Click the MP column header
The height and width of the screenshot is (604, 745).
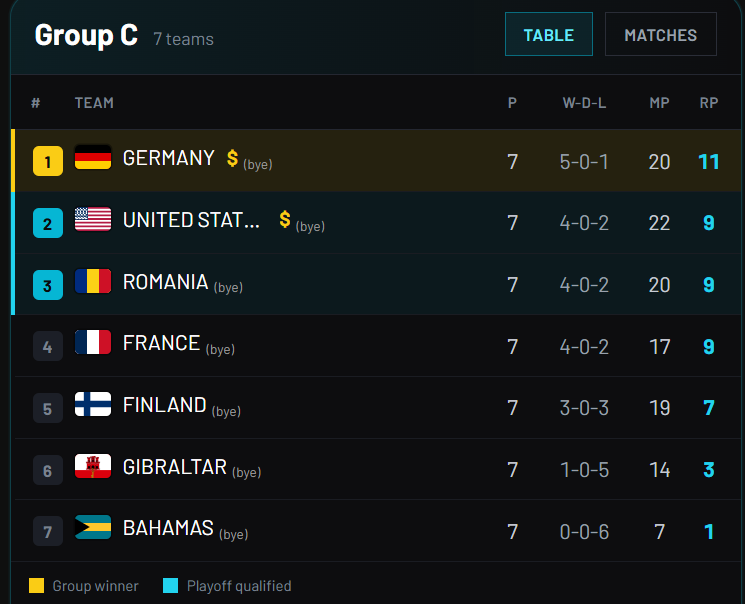659,103
